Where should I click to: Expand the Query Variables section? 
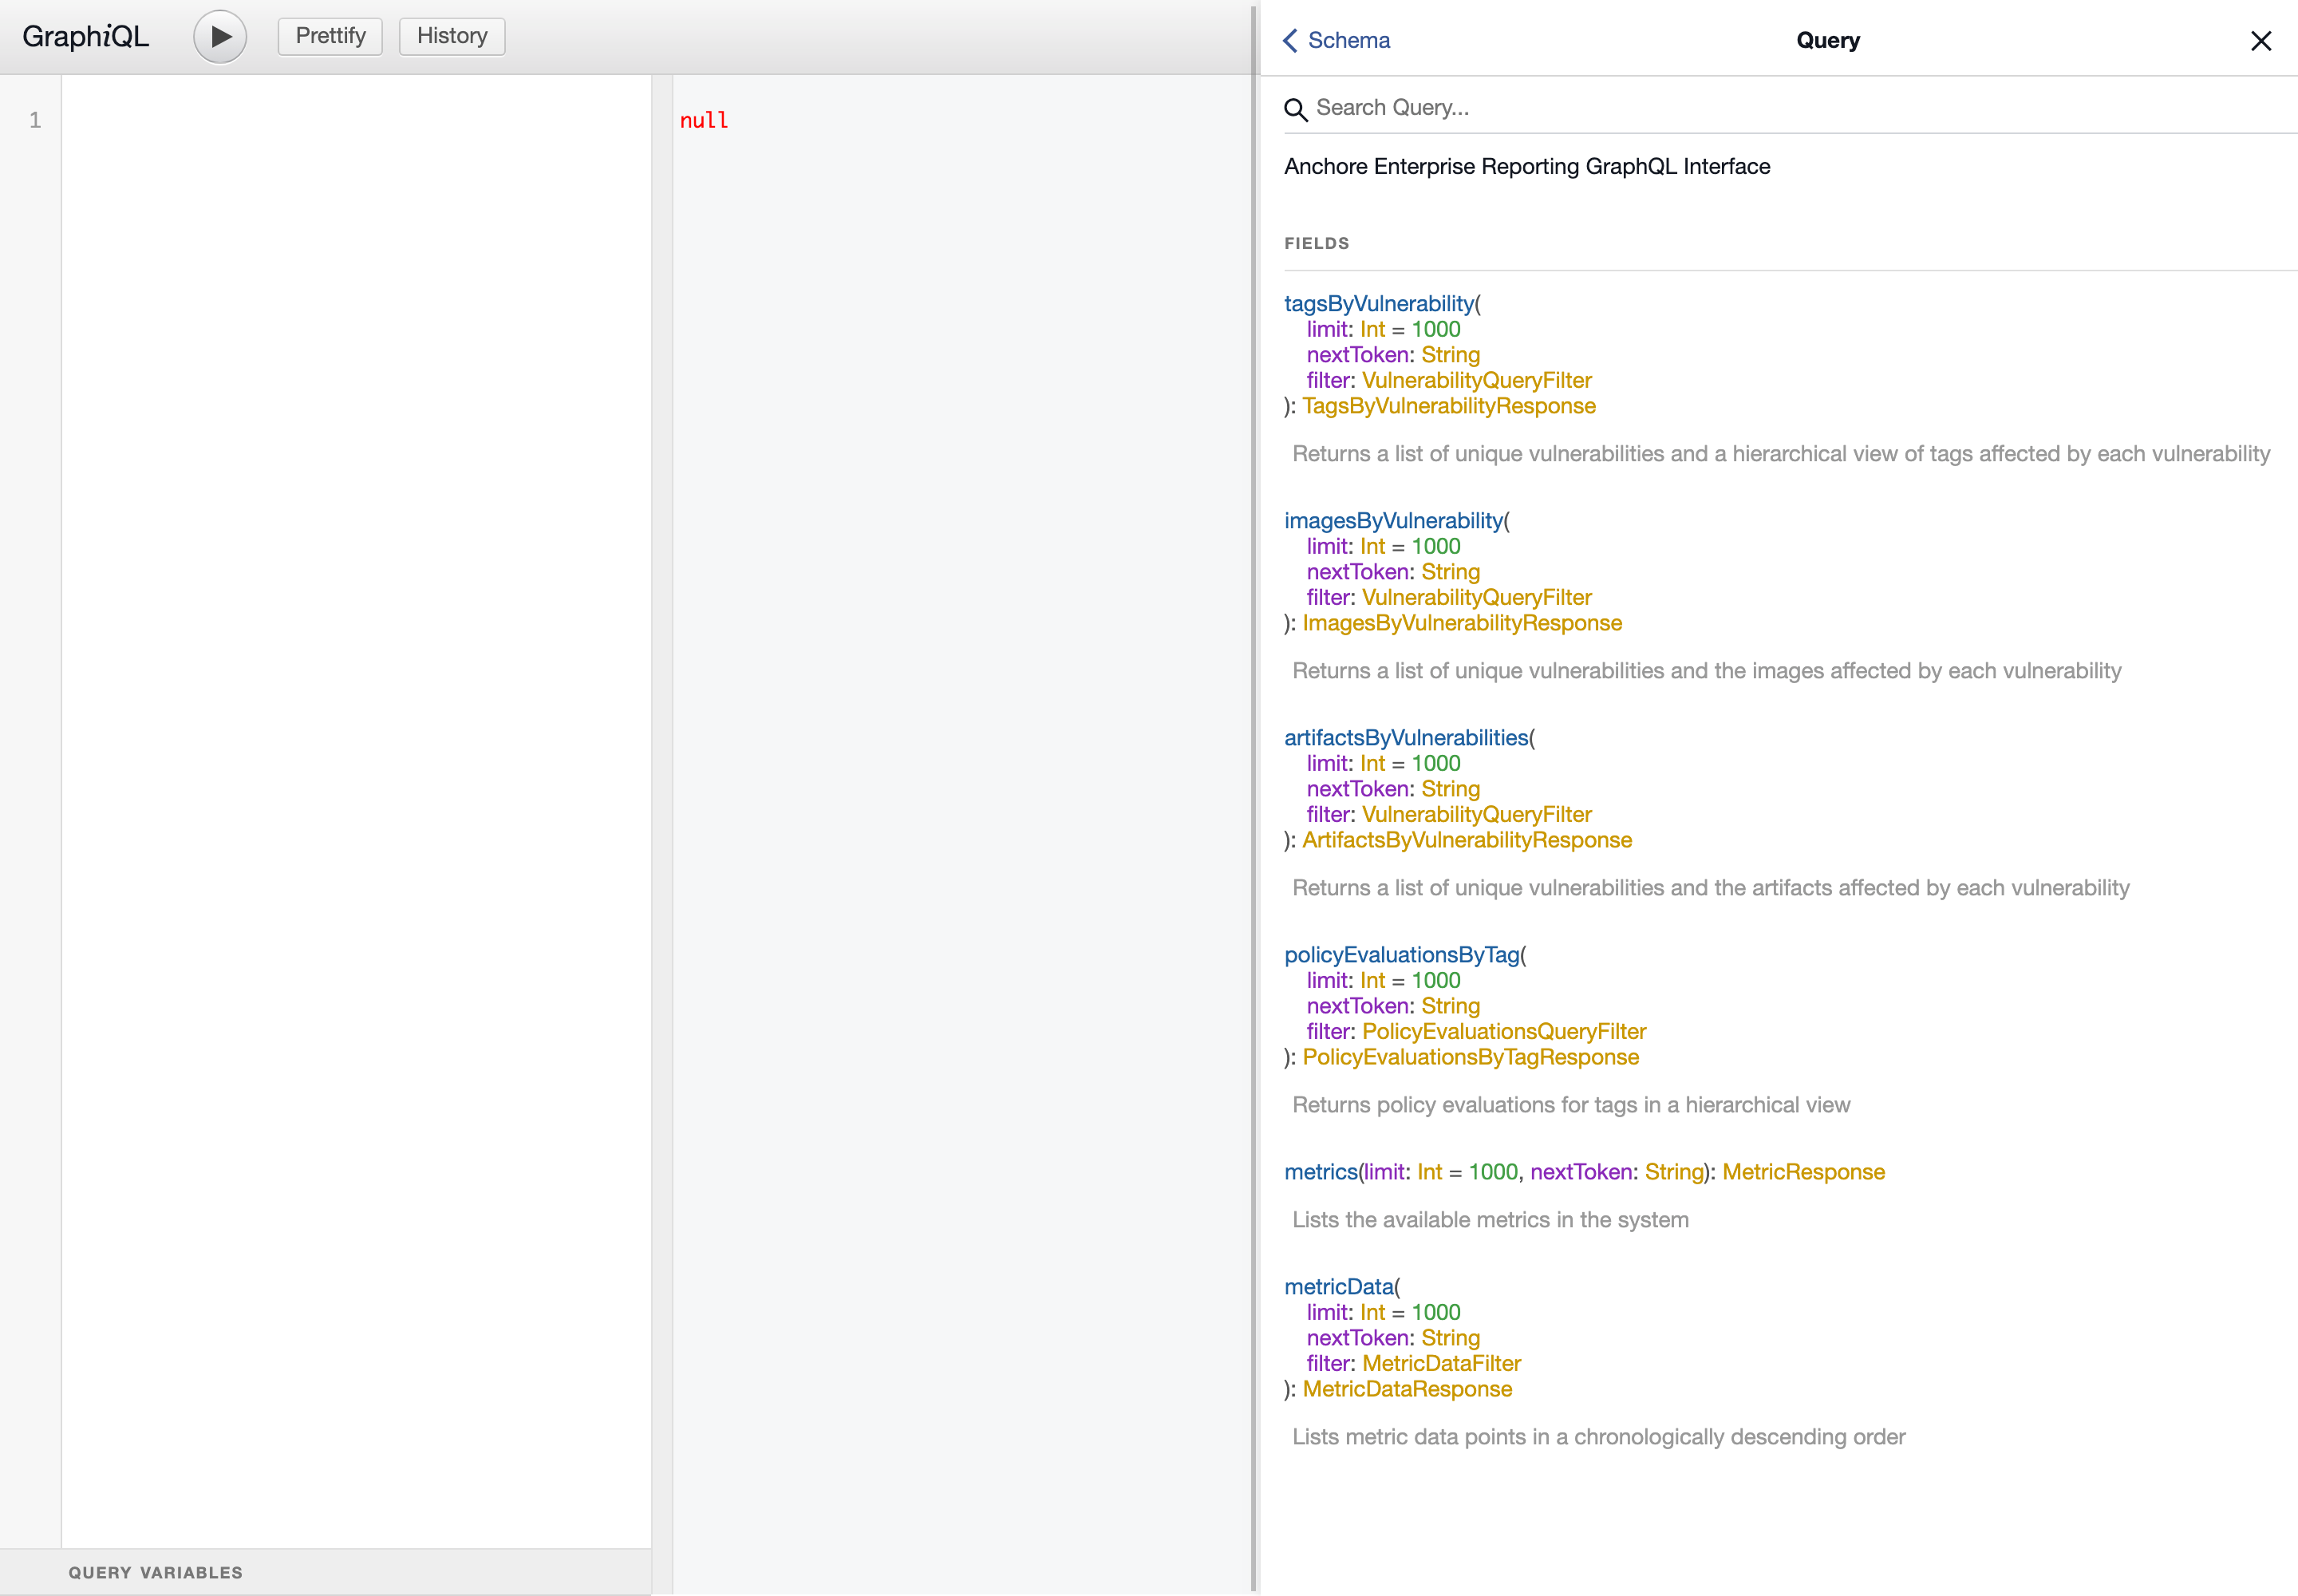pyautogui.click(x=156, y=1571)
